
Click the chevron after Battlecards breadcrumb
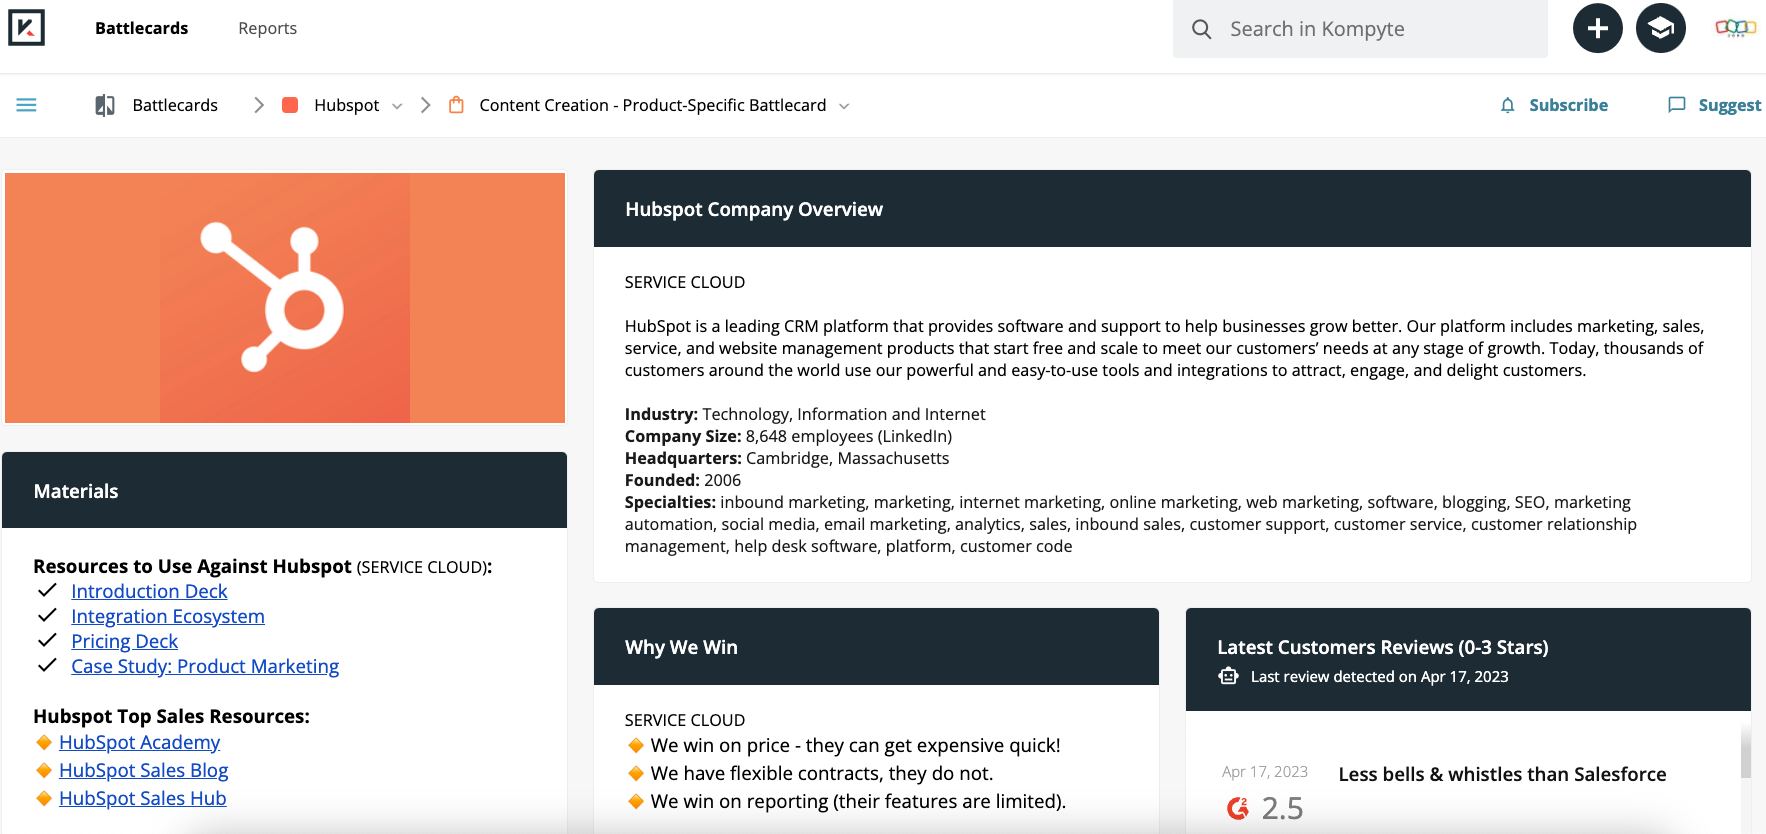[x=259, y=105]
